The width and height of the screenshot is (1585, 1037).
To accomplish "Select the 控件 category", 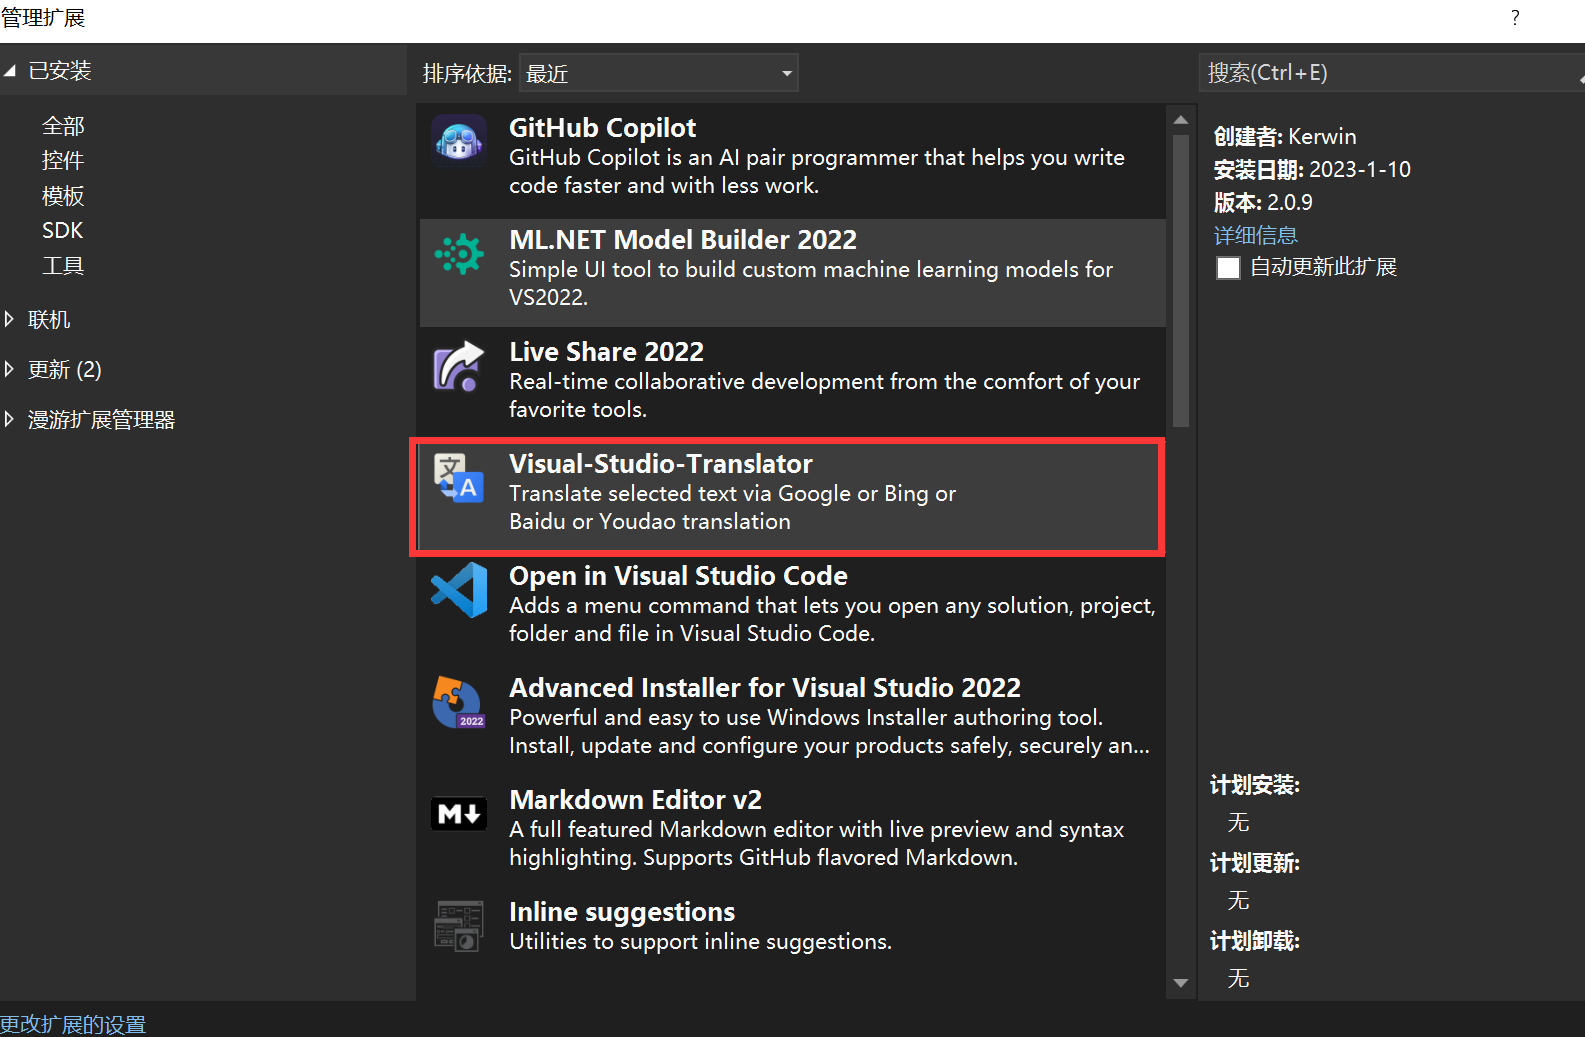I will [63, 161].
